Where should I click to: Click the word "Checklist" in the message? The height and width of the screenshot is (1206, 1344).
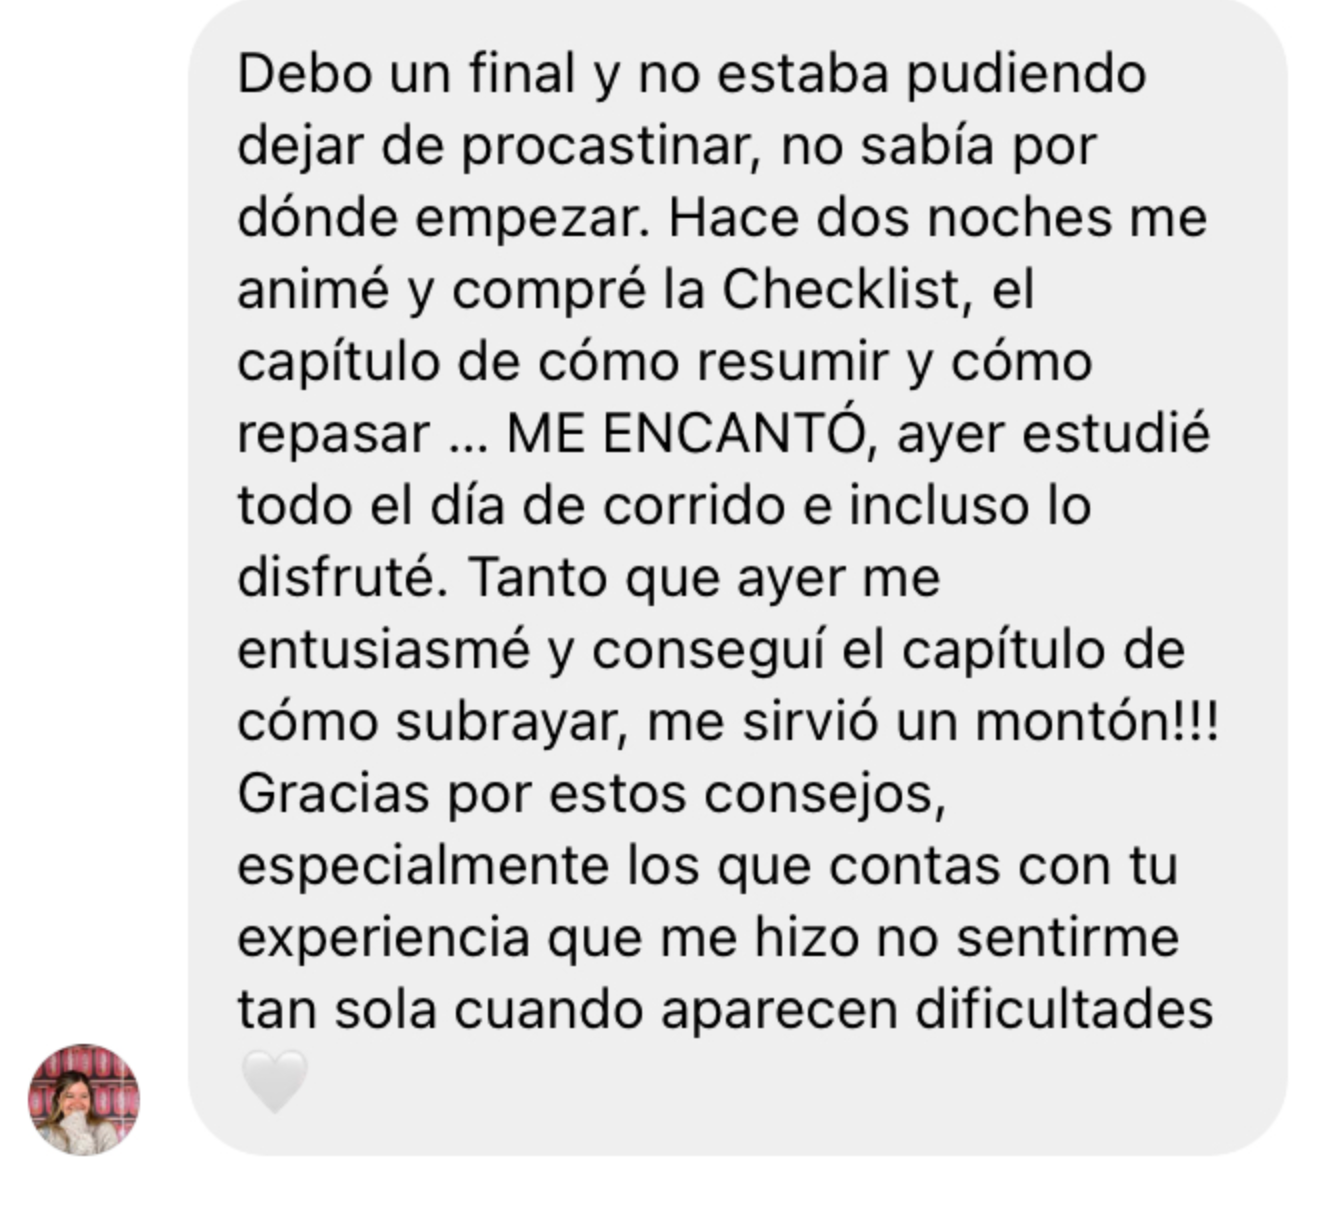tap(841, 290)
